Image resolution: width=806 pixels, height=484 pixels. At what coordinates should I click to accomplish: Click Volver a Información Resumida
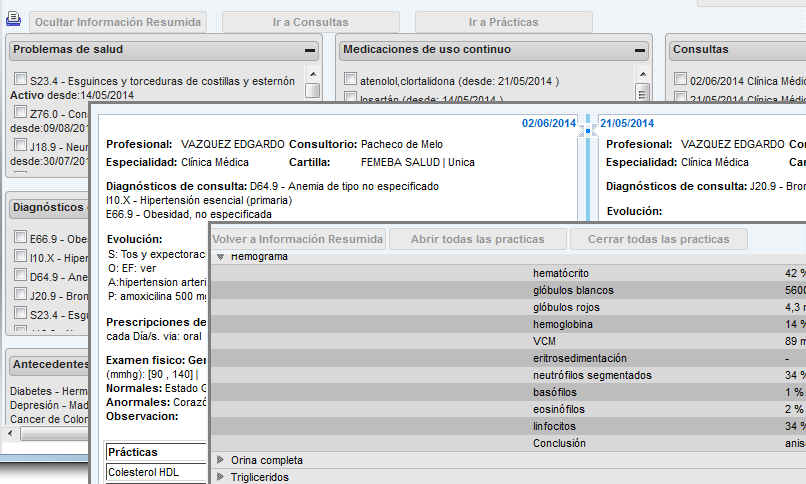coord(298,239)
